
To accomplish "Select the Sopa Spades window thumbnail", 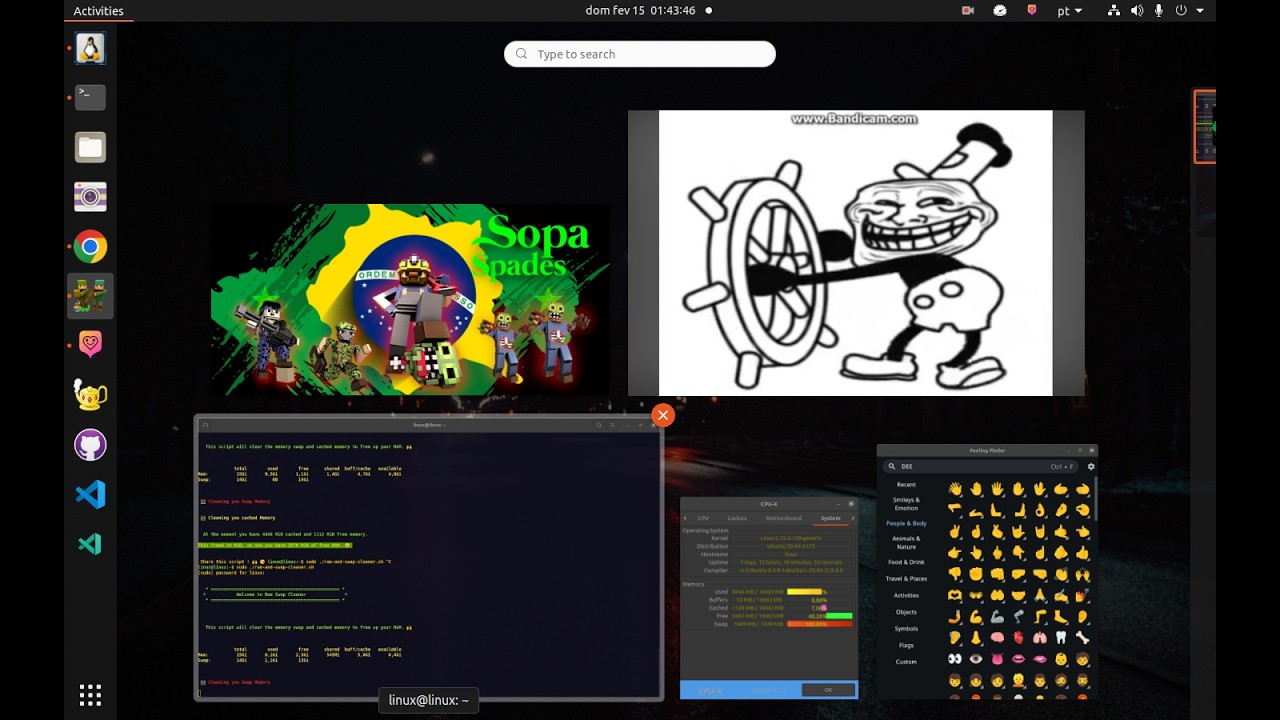I will 410,300.
